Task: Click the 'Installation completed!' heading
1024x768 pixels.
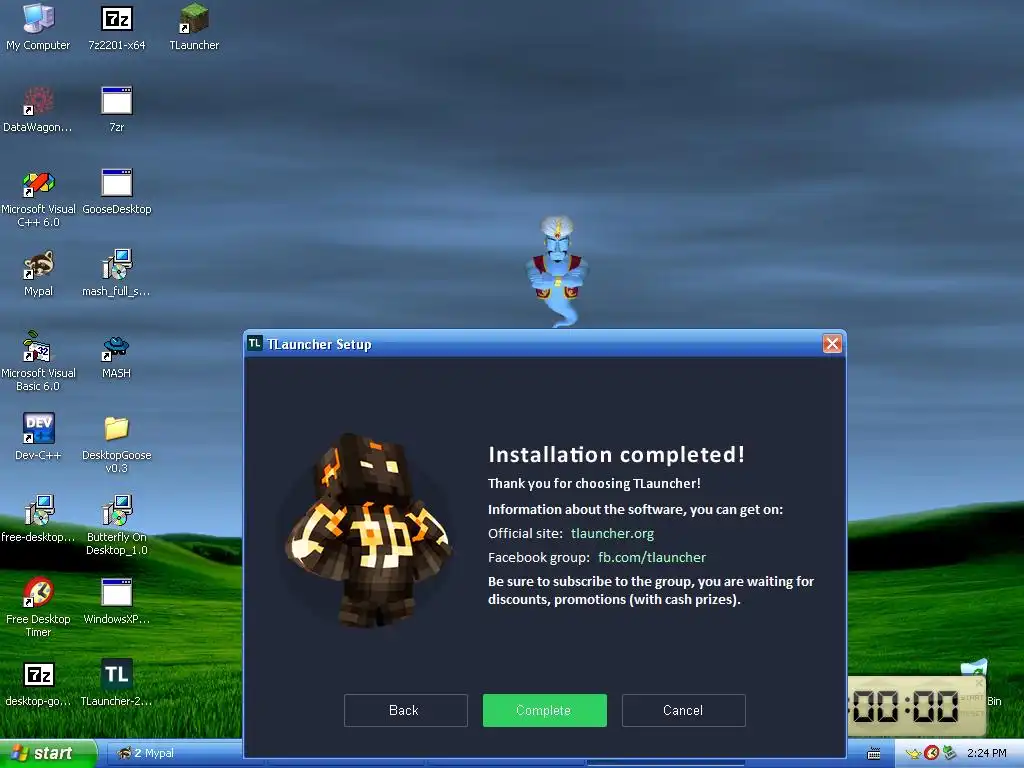Action: [x=616, y=455]
